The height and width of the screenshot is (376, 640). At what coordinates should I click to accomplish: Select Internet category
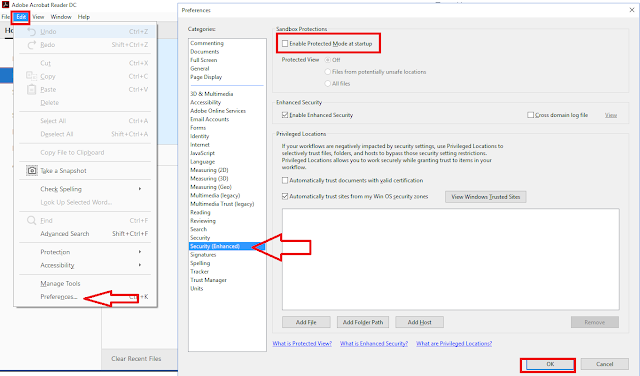[x=200, y=145]
